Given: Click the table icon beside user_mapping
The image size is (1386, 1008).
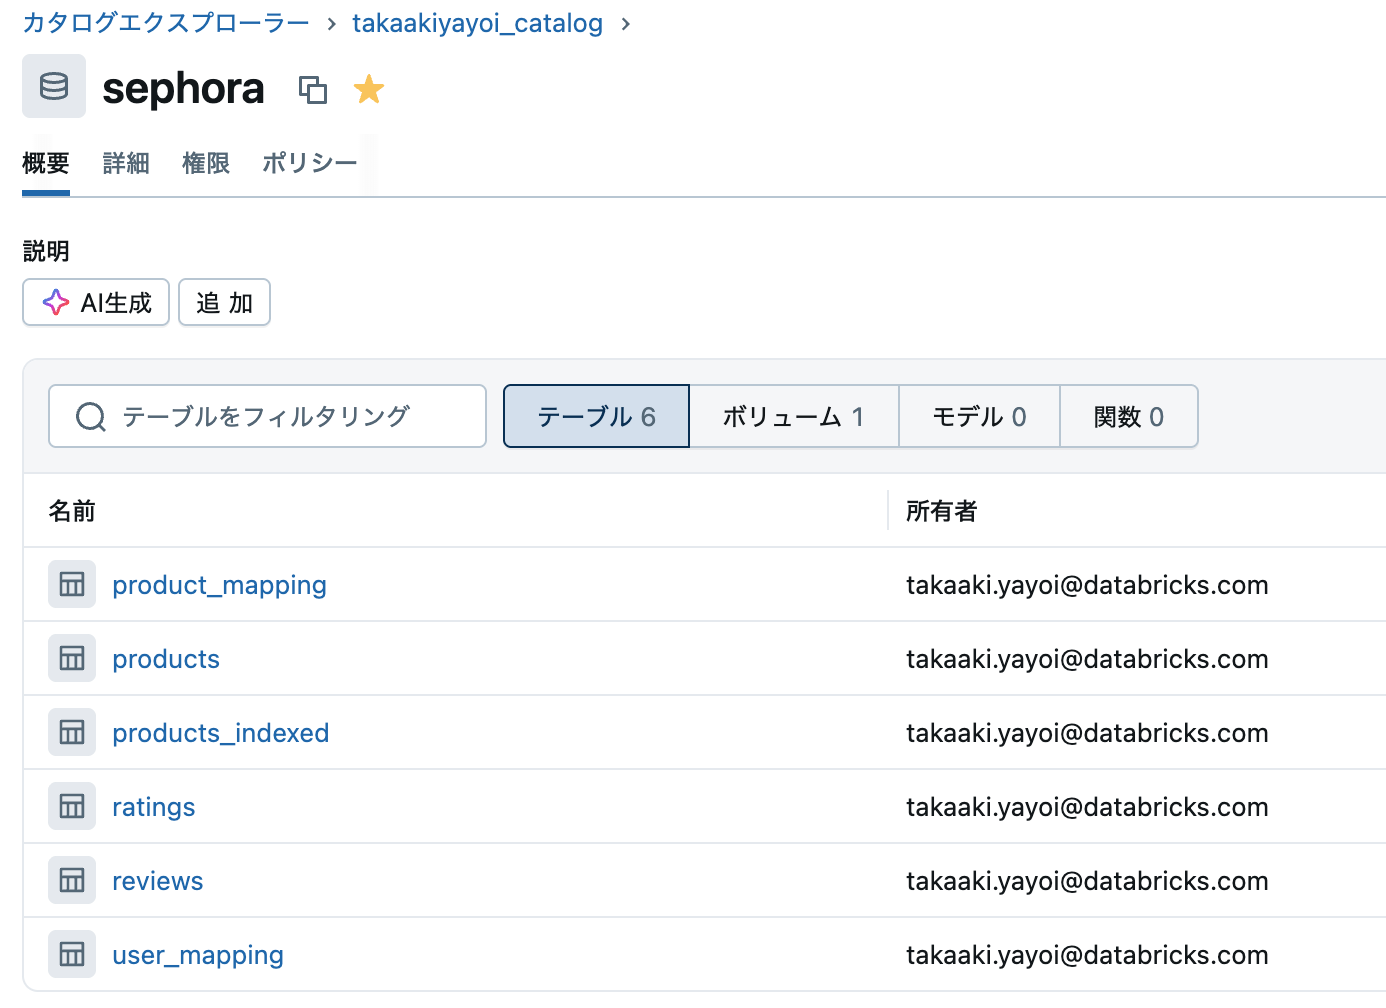Looking at the screenshot, I should click(x=71, y=954).
